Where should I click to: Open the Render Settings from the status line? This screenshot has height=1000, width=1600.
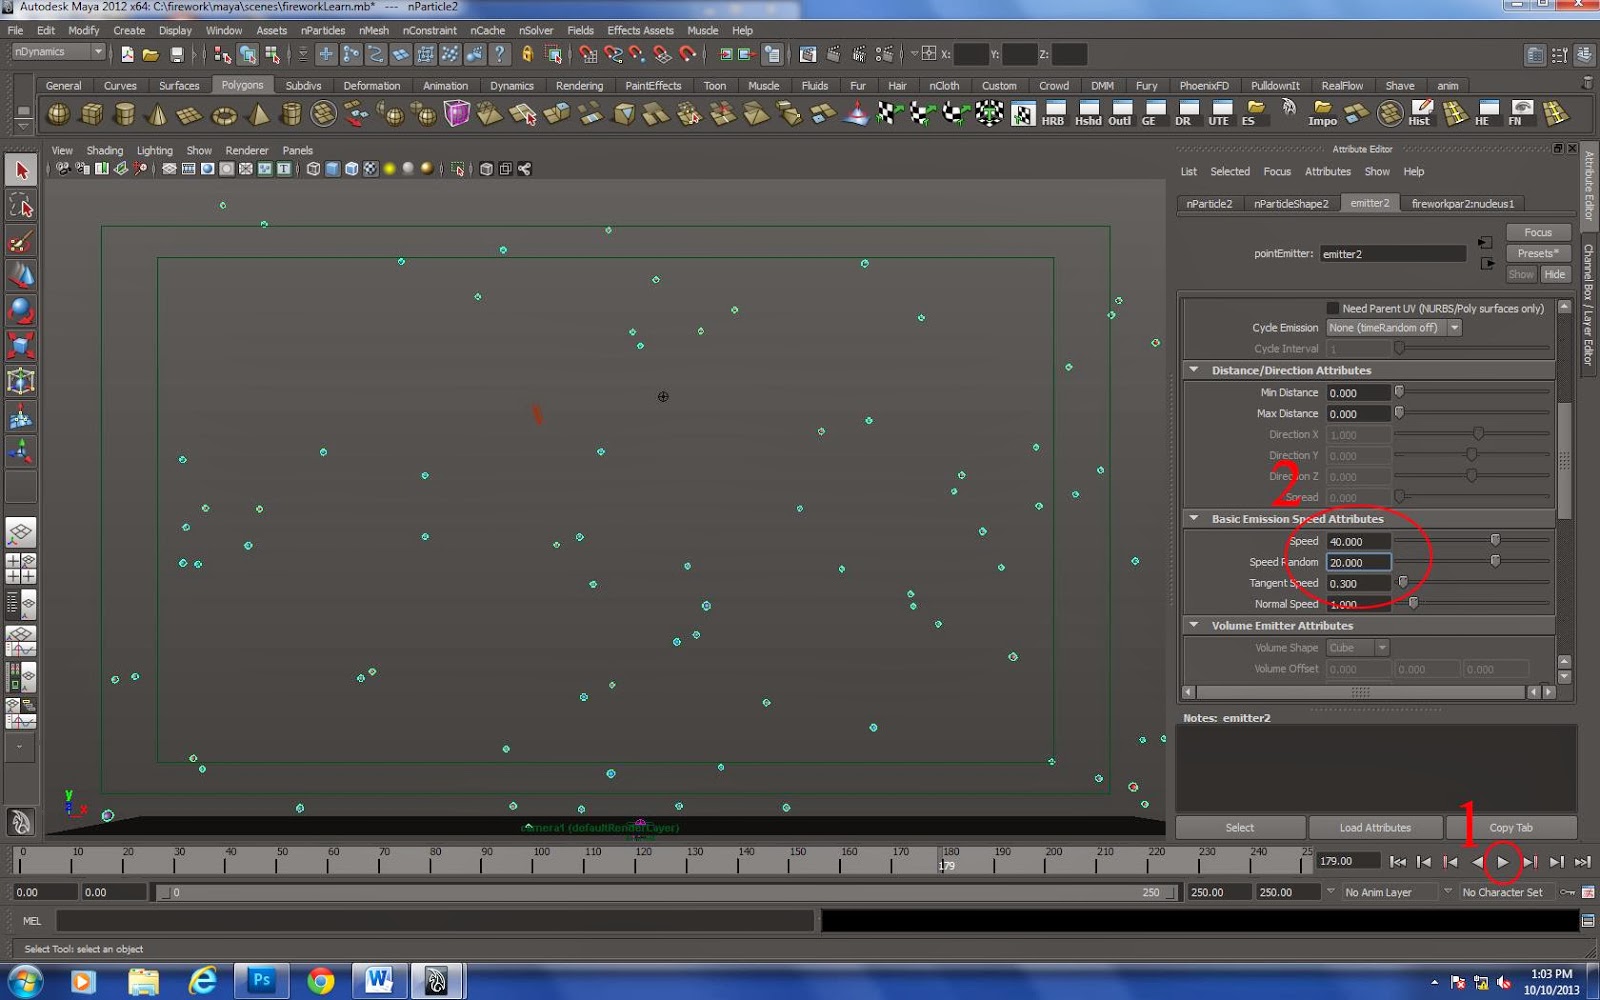tap(883, 53)
